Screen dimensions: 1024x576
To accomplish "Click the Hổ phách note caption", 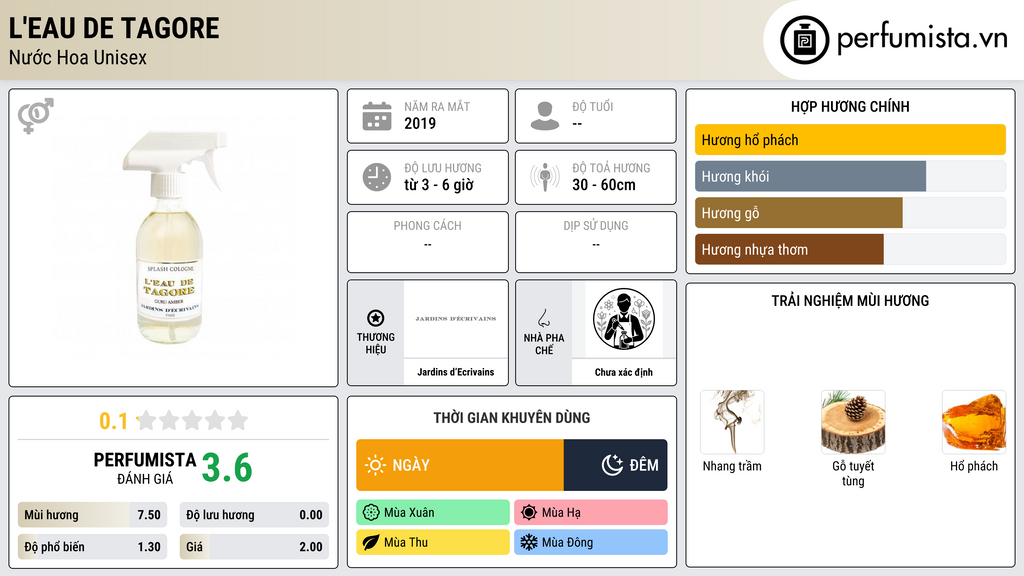I will coord(974,466).
